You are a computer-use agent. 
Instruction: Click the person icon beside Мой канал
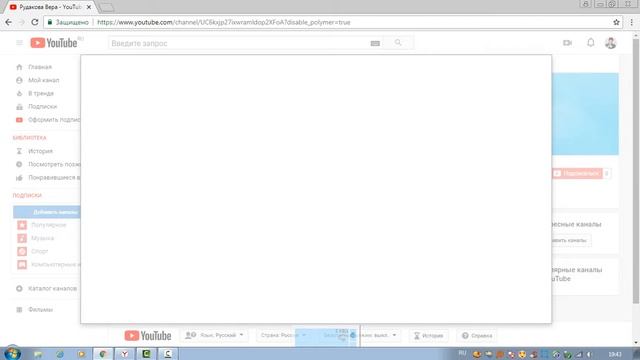(x=19, y=80)
